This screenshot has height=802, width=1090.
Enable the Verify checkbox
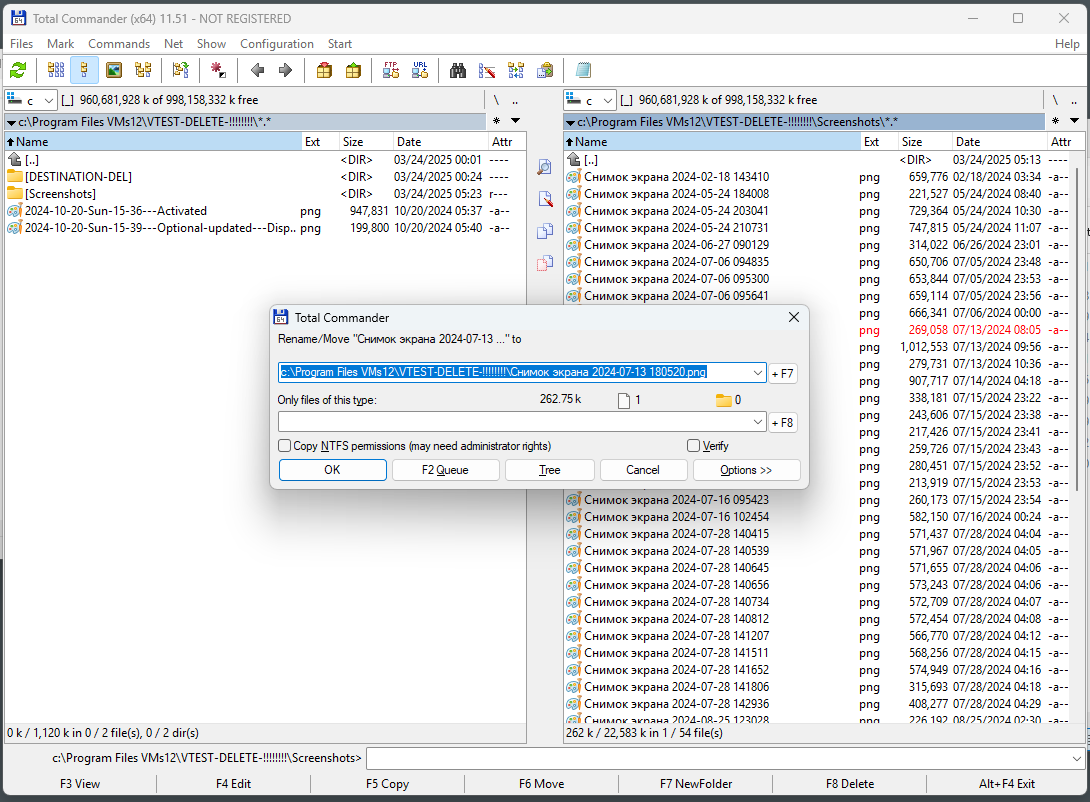tap(693, 445)
